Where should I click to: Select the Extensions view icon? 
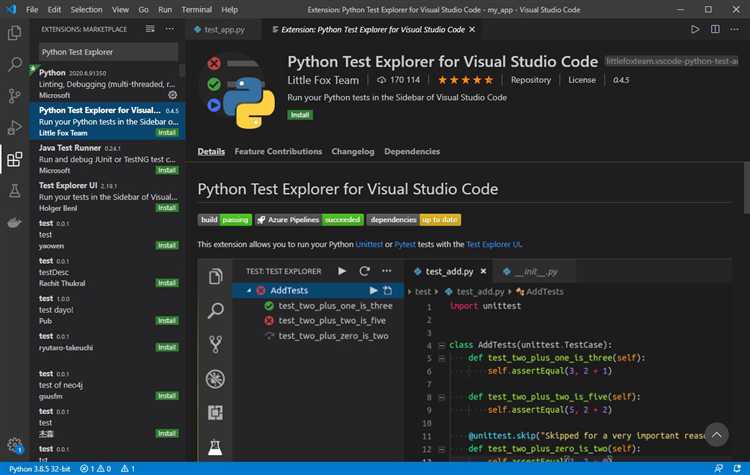[14, 159]
